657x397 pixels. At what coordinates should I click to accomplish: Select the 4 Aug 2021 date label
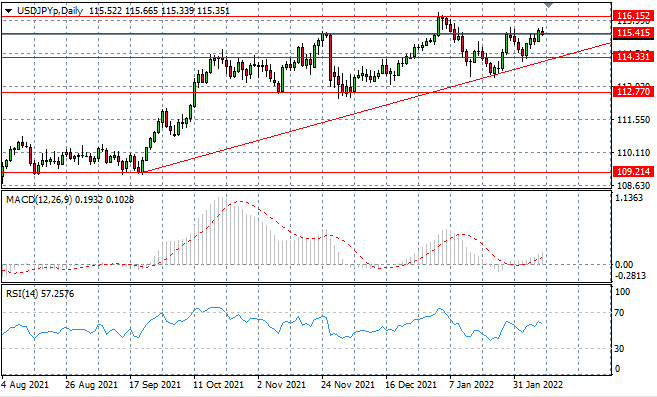(x=25, y=384)
